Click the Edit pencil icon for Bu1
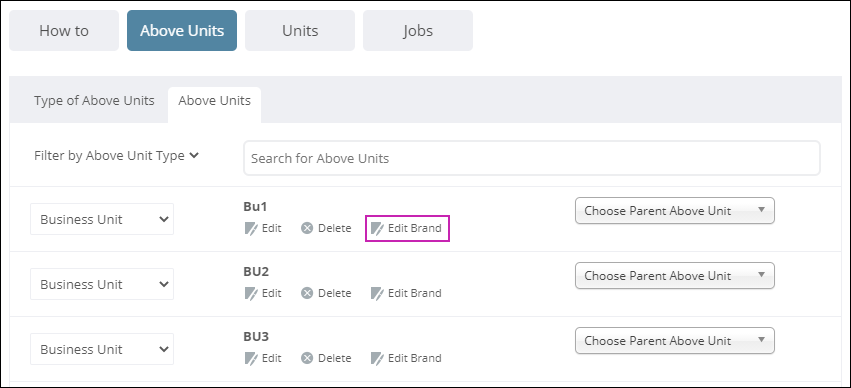This screenshot has width=851, height=388. pyautogui.click(x=251, y=228)
